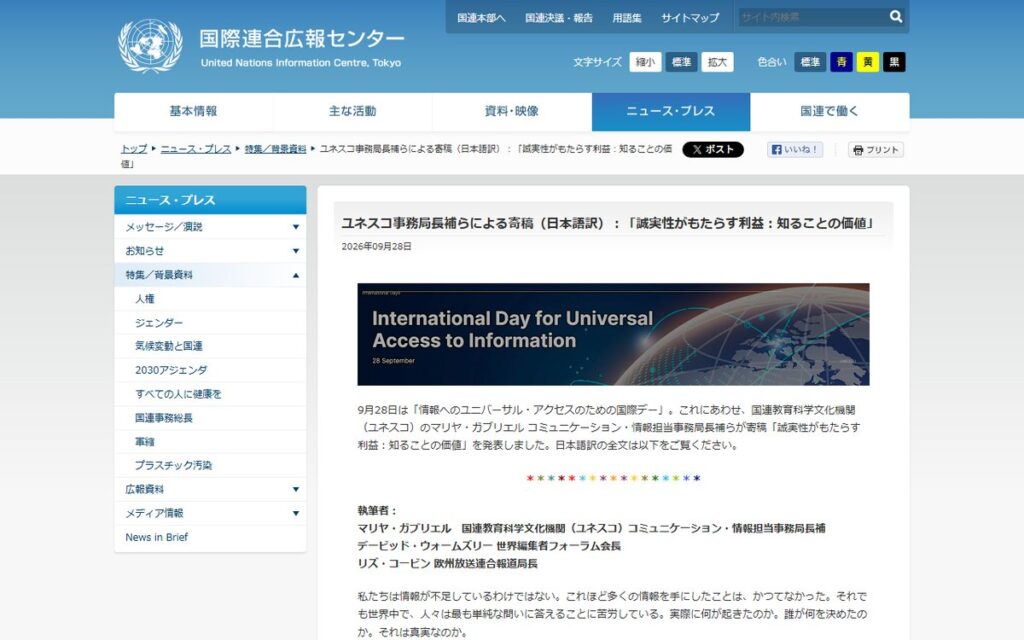Click the UN emblem logo
1024x640 pixels.
click(150, 46)
